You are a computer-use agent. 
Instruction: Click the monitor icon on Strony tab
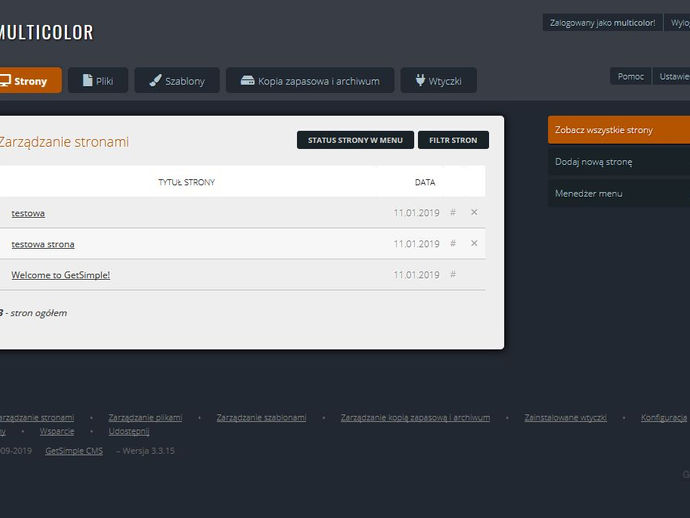point(5,80)
